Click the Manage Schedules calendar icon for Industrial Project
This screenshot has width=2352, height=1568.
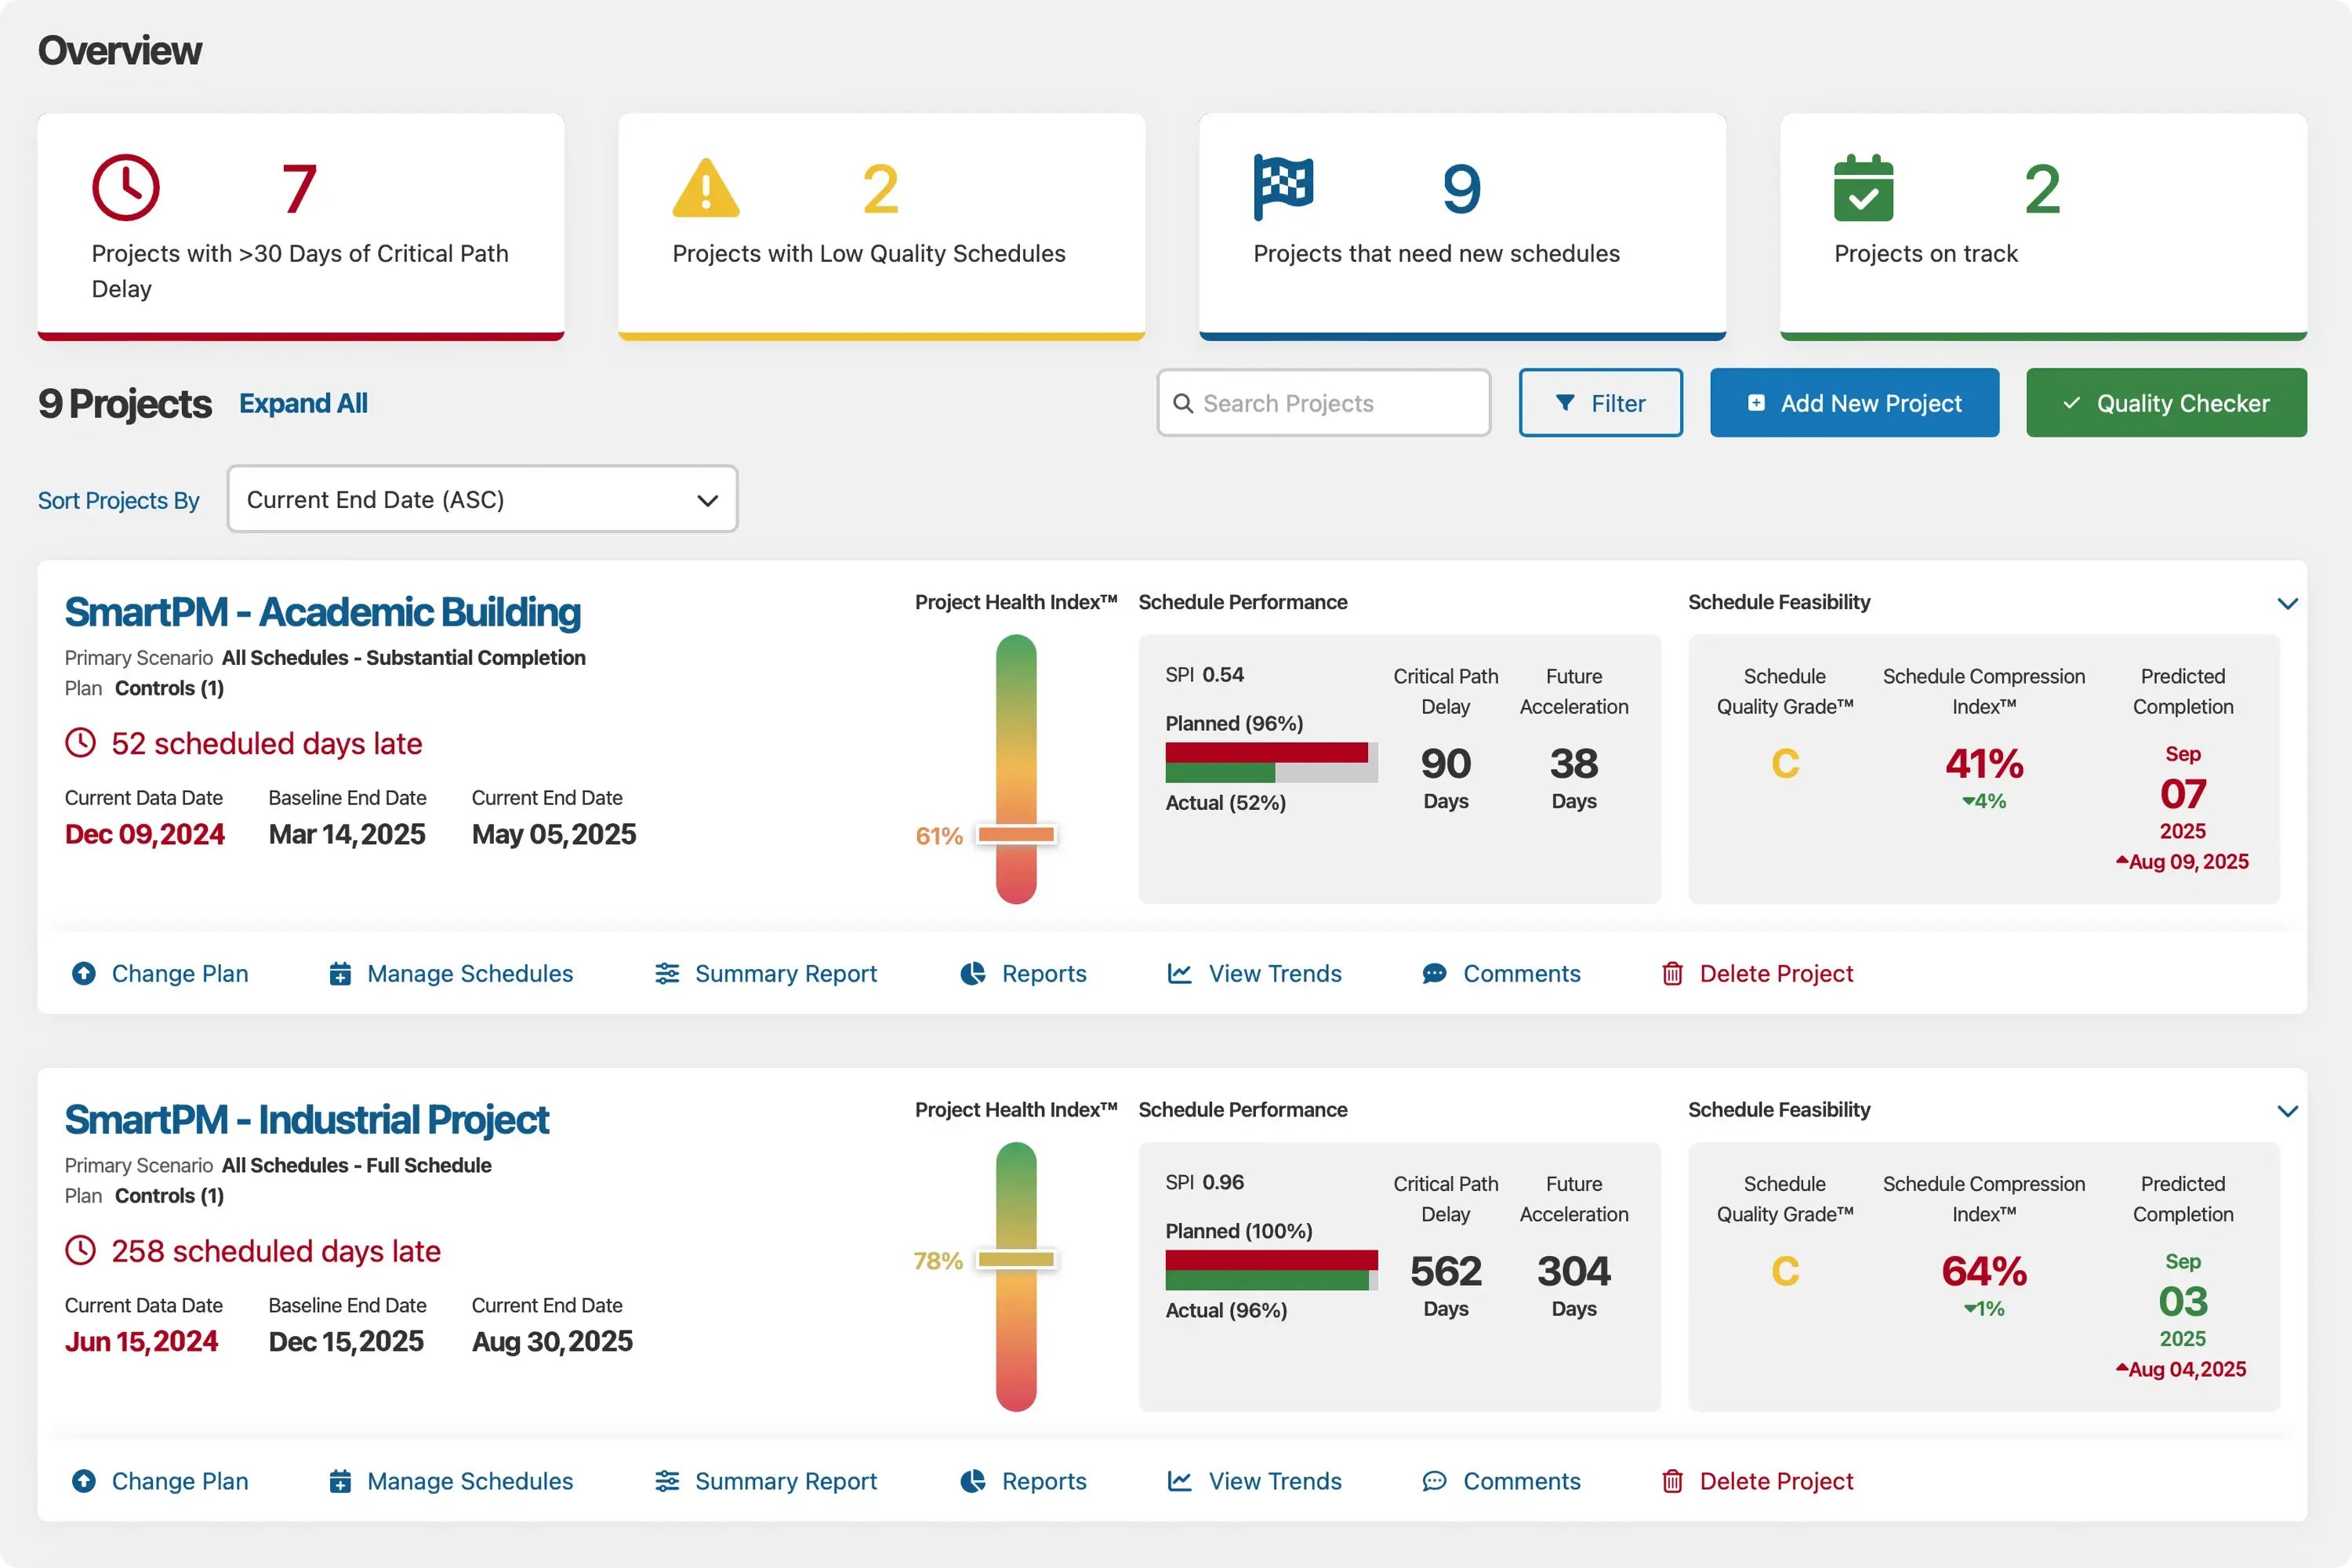coord(341,1481)
